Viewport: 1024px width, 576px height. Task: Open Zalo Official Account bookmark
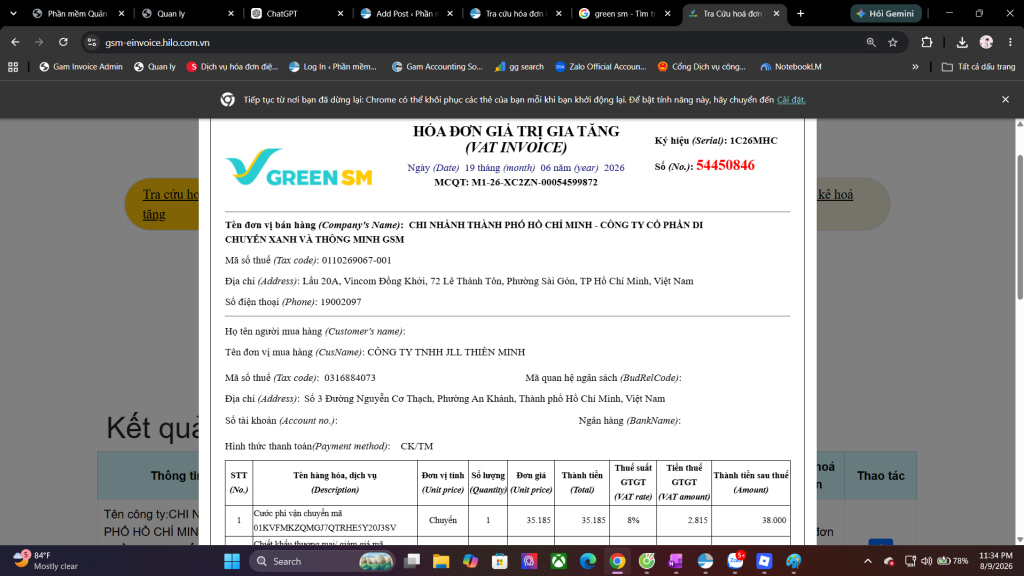click(x=600, y=67)
